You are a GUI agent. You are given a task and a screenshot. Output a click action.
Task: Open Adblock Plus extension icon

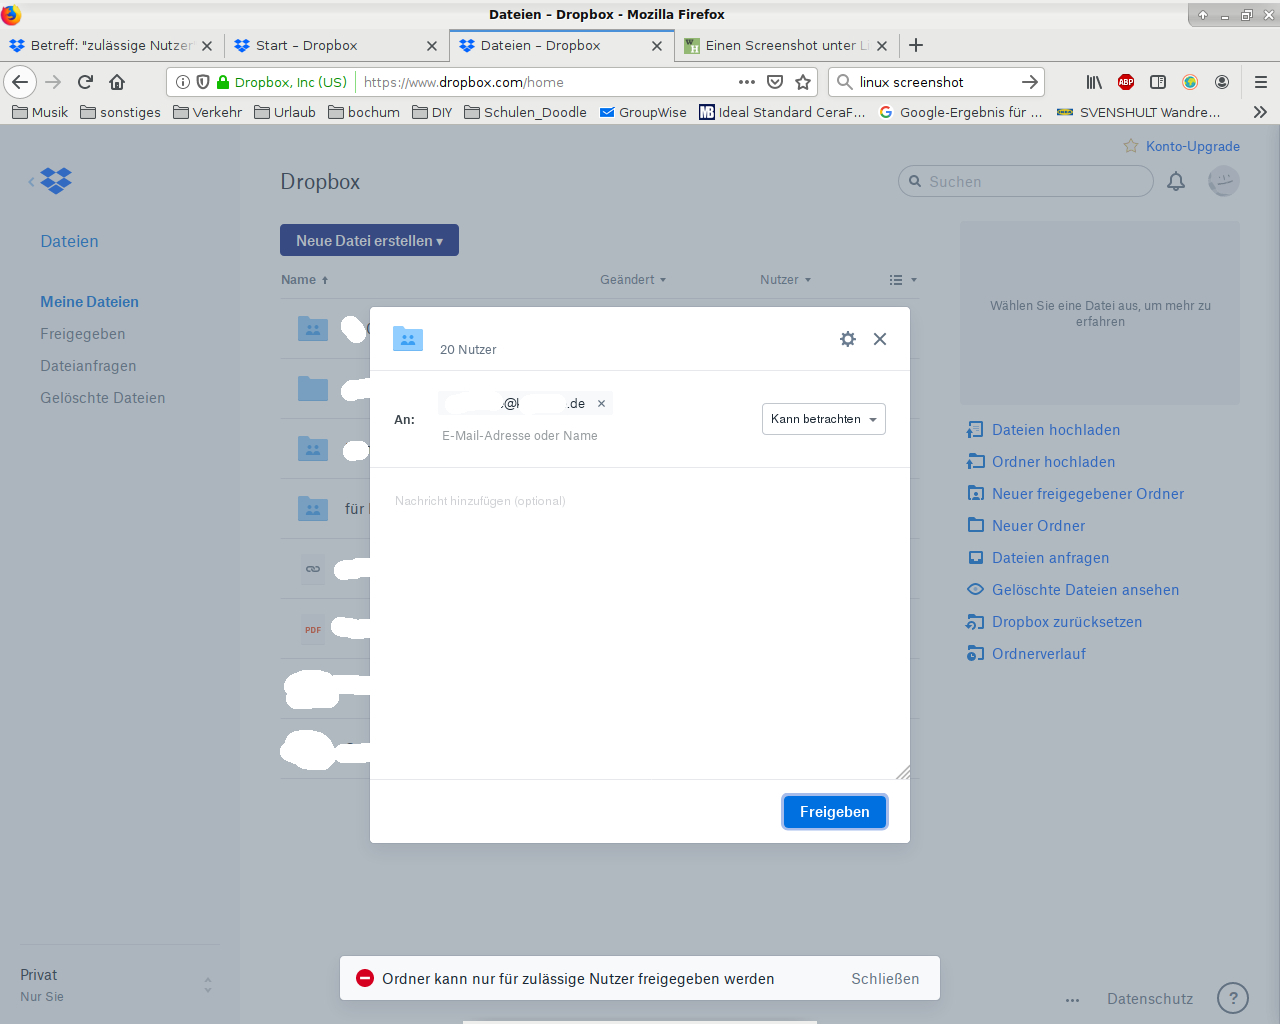tap(1126, 82)
